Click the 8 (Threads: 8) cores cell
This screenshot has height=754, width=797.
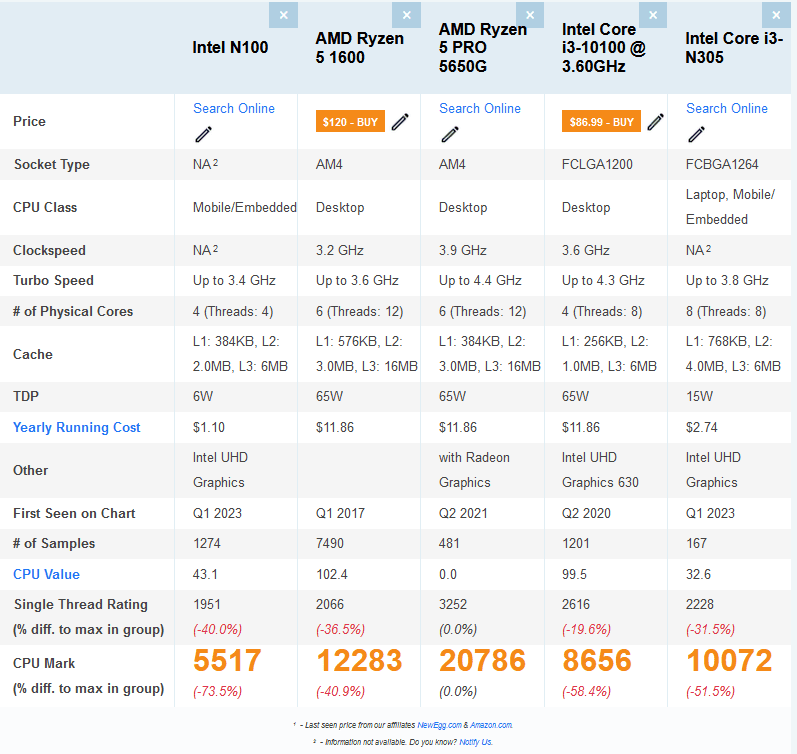[726, 312]
